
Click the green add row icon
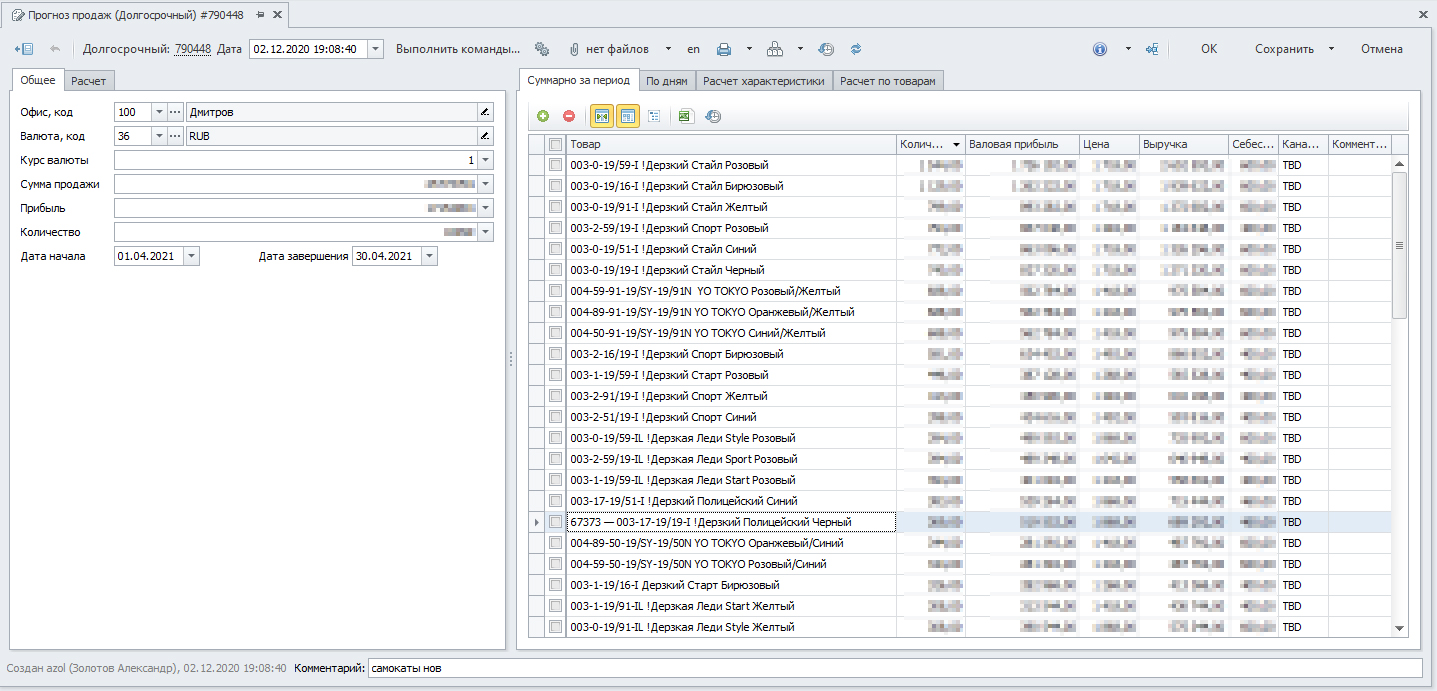pyautogui.click(x=543, y=116)
